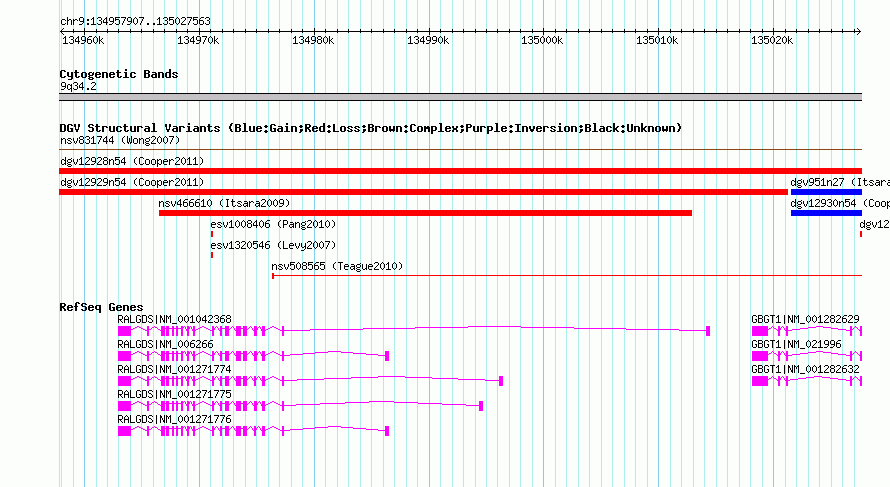
Task: Click the GBGT1 NM_001282632 transcript glyph
Action: pyautogui.click(x=807, y=381)
